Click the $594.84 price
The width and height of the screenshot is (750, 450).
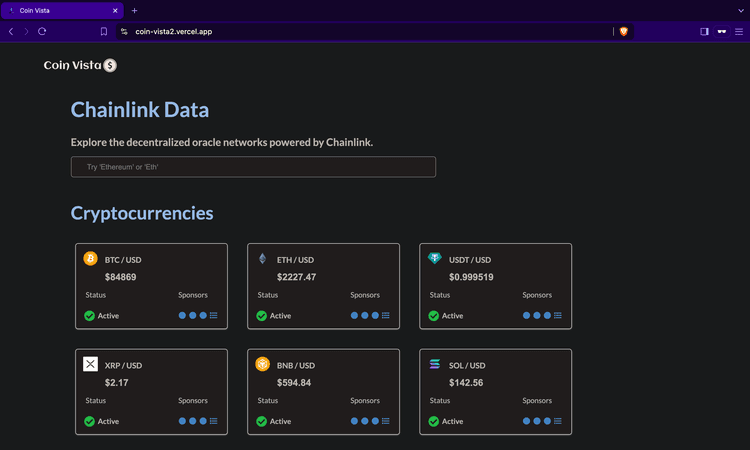click(294, 383)
